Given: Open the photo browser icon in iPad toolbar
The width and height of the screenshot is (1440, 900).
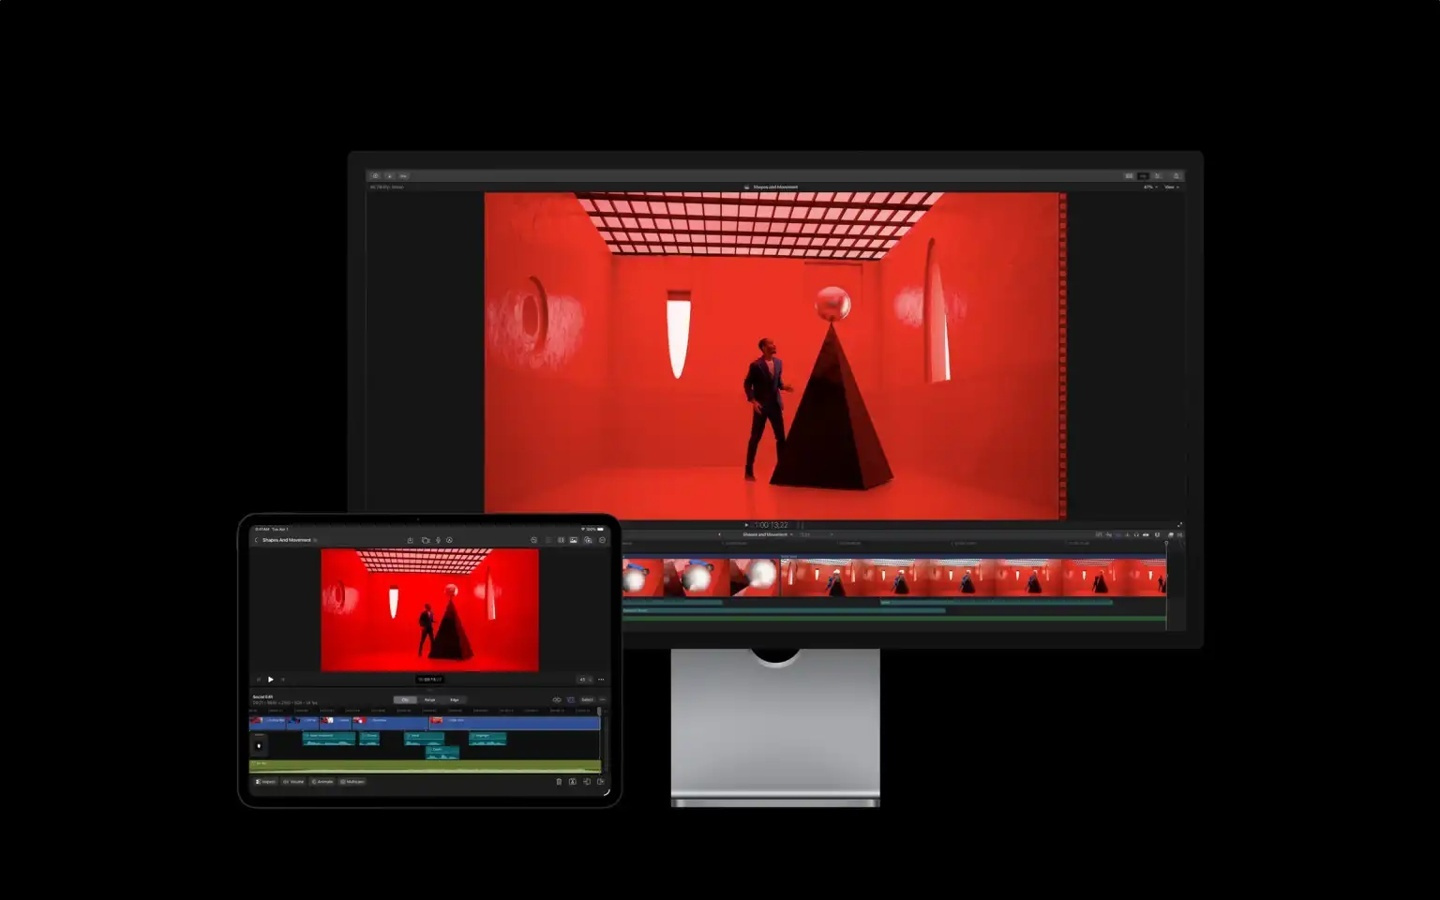Looking at the screenshot, I should tap(574, 540).
